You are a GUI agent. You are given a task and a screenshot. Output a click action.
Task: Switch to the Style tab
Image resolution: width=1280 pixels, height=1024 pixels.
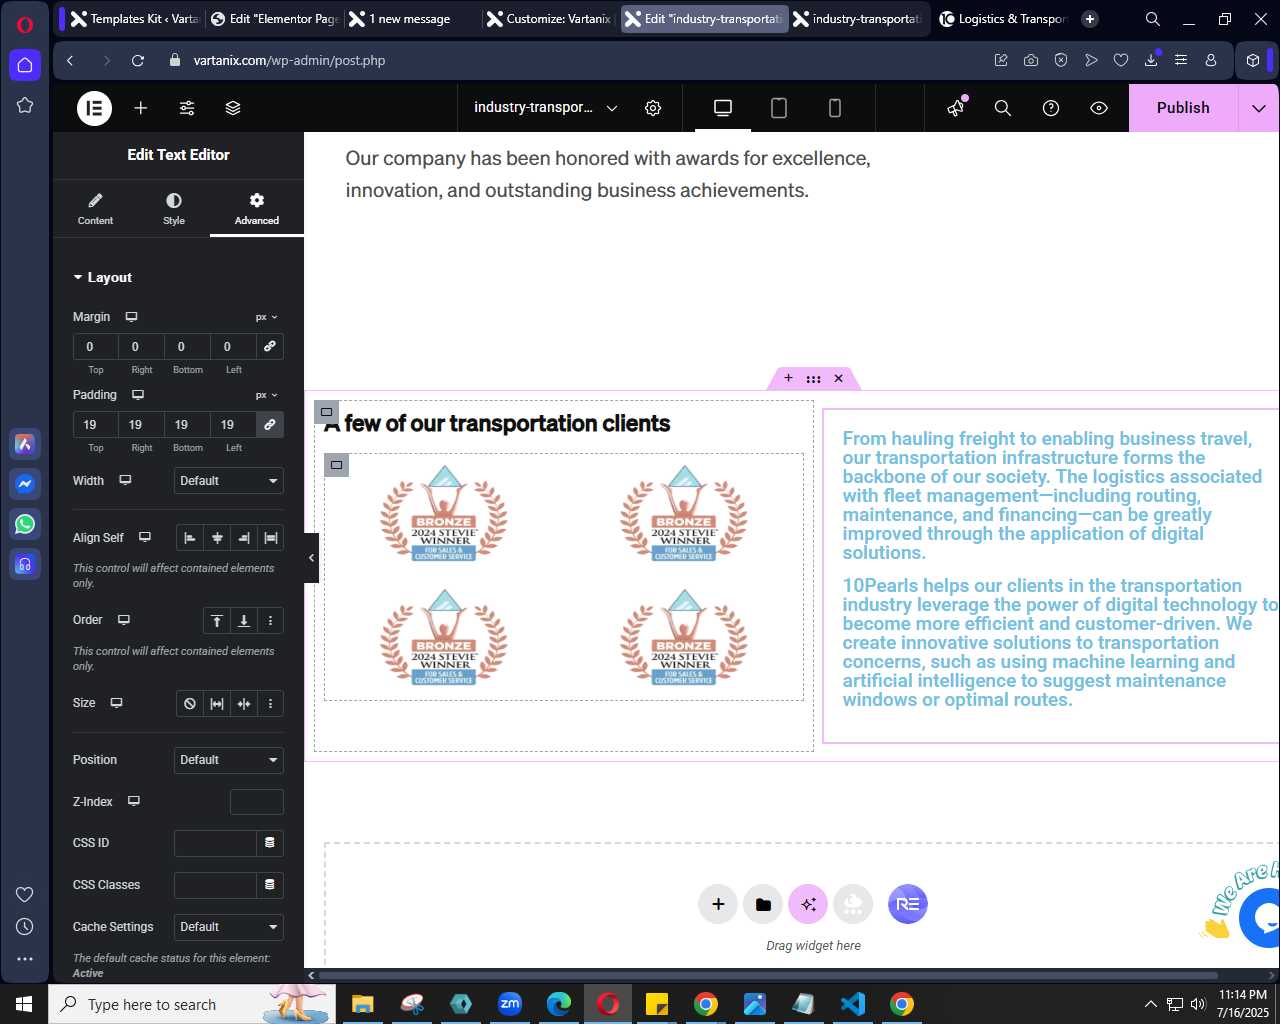[x=174, y=209]
